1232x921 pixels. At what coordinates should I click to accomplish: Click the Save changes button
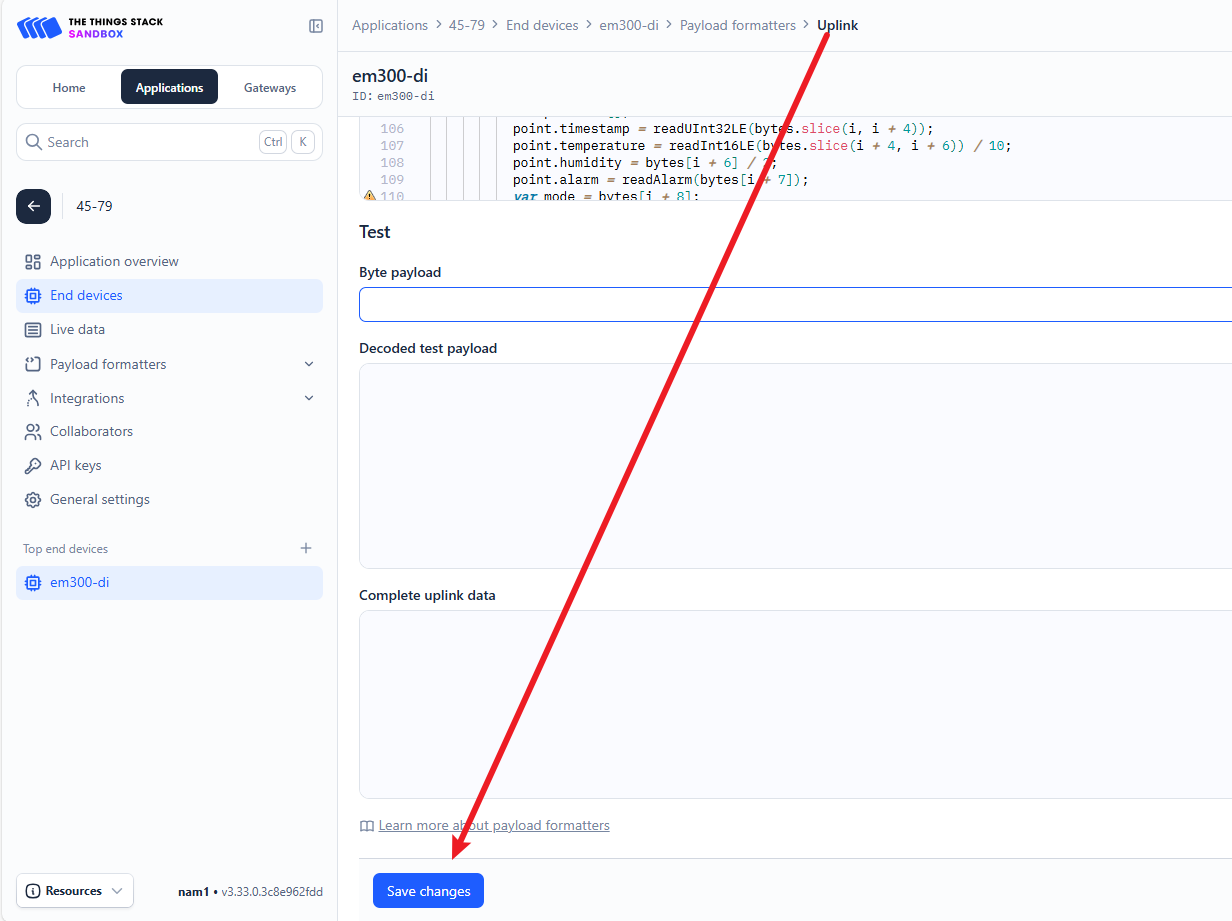(428, 891)
